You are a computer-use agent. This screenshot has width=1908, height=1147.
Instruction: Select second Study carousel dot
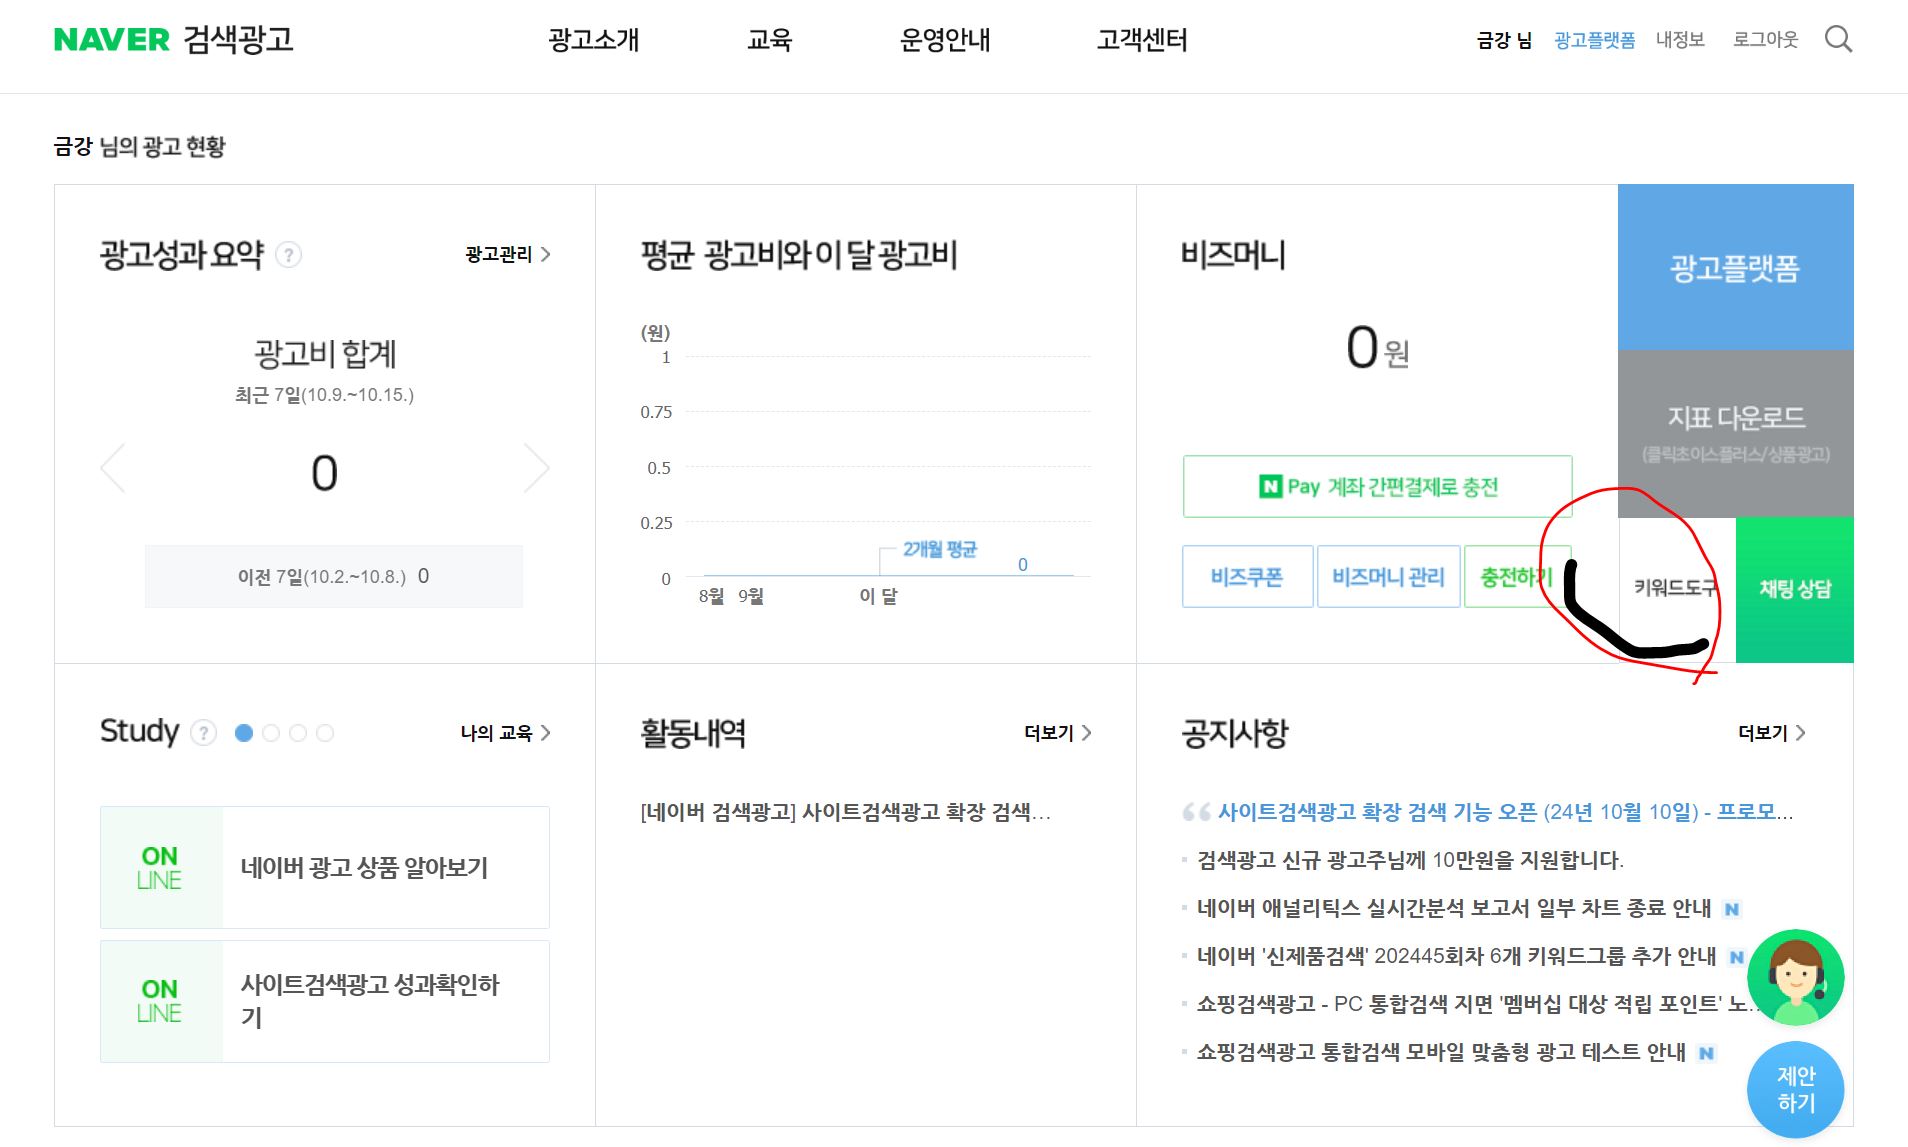click(x=270, y=733)
